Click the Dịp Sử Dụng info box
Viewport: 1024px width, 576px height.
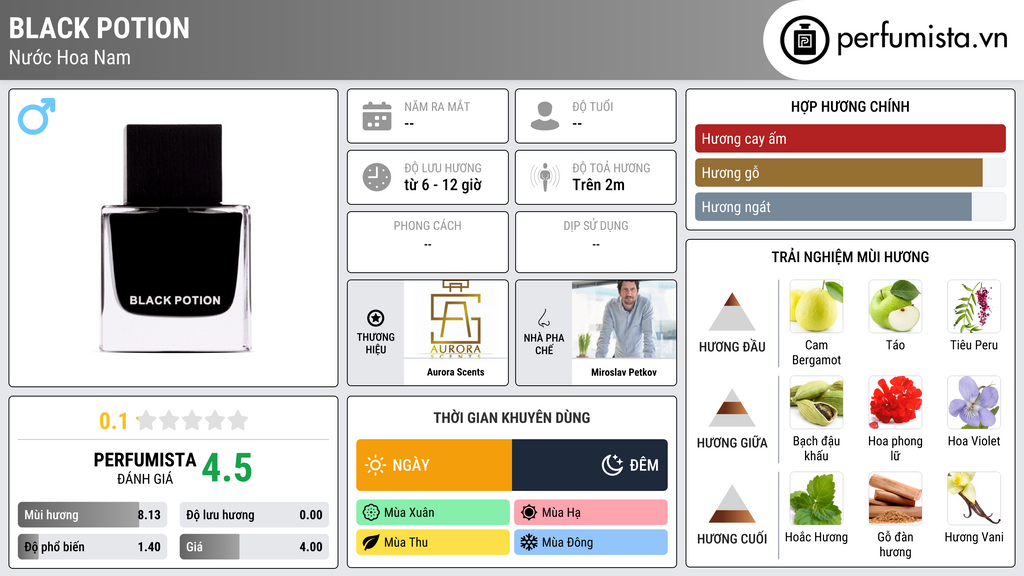[x=596, y=242]
